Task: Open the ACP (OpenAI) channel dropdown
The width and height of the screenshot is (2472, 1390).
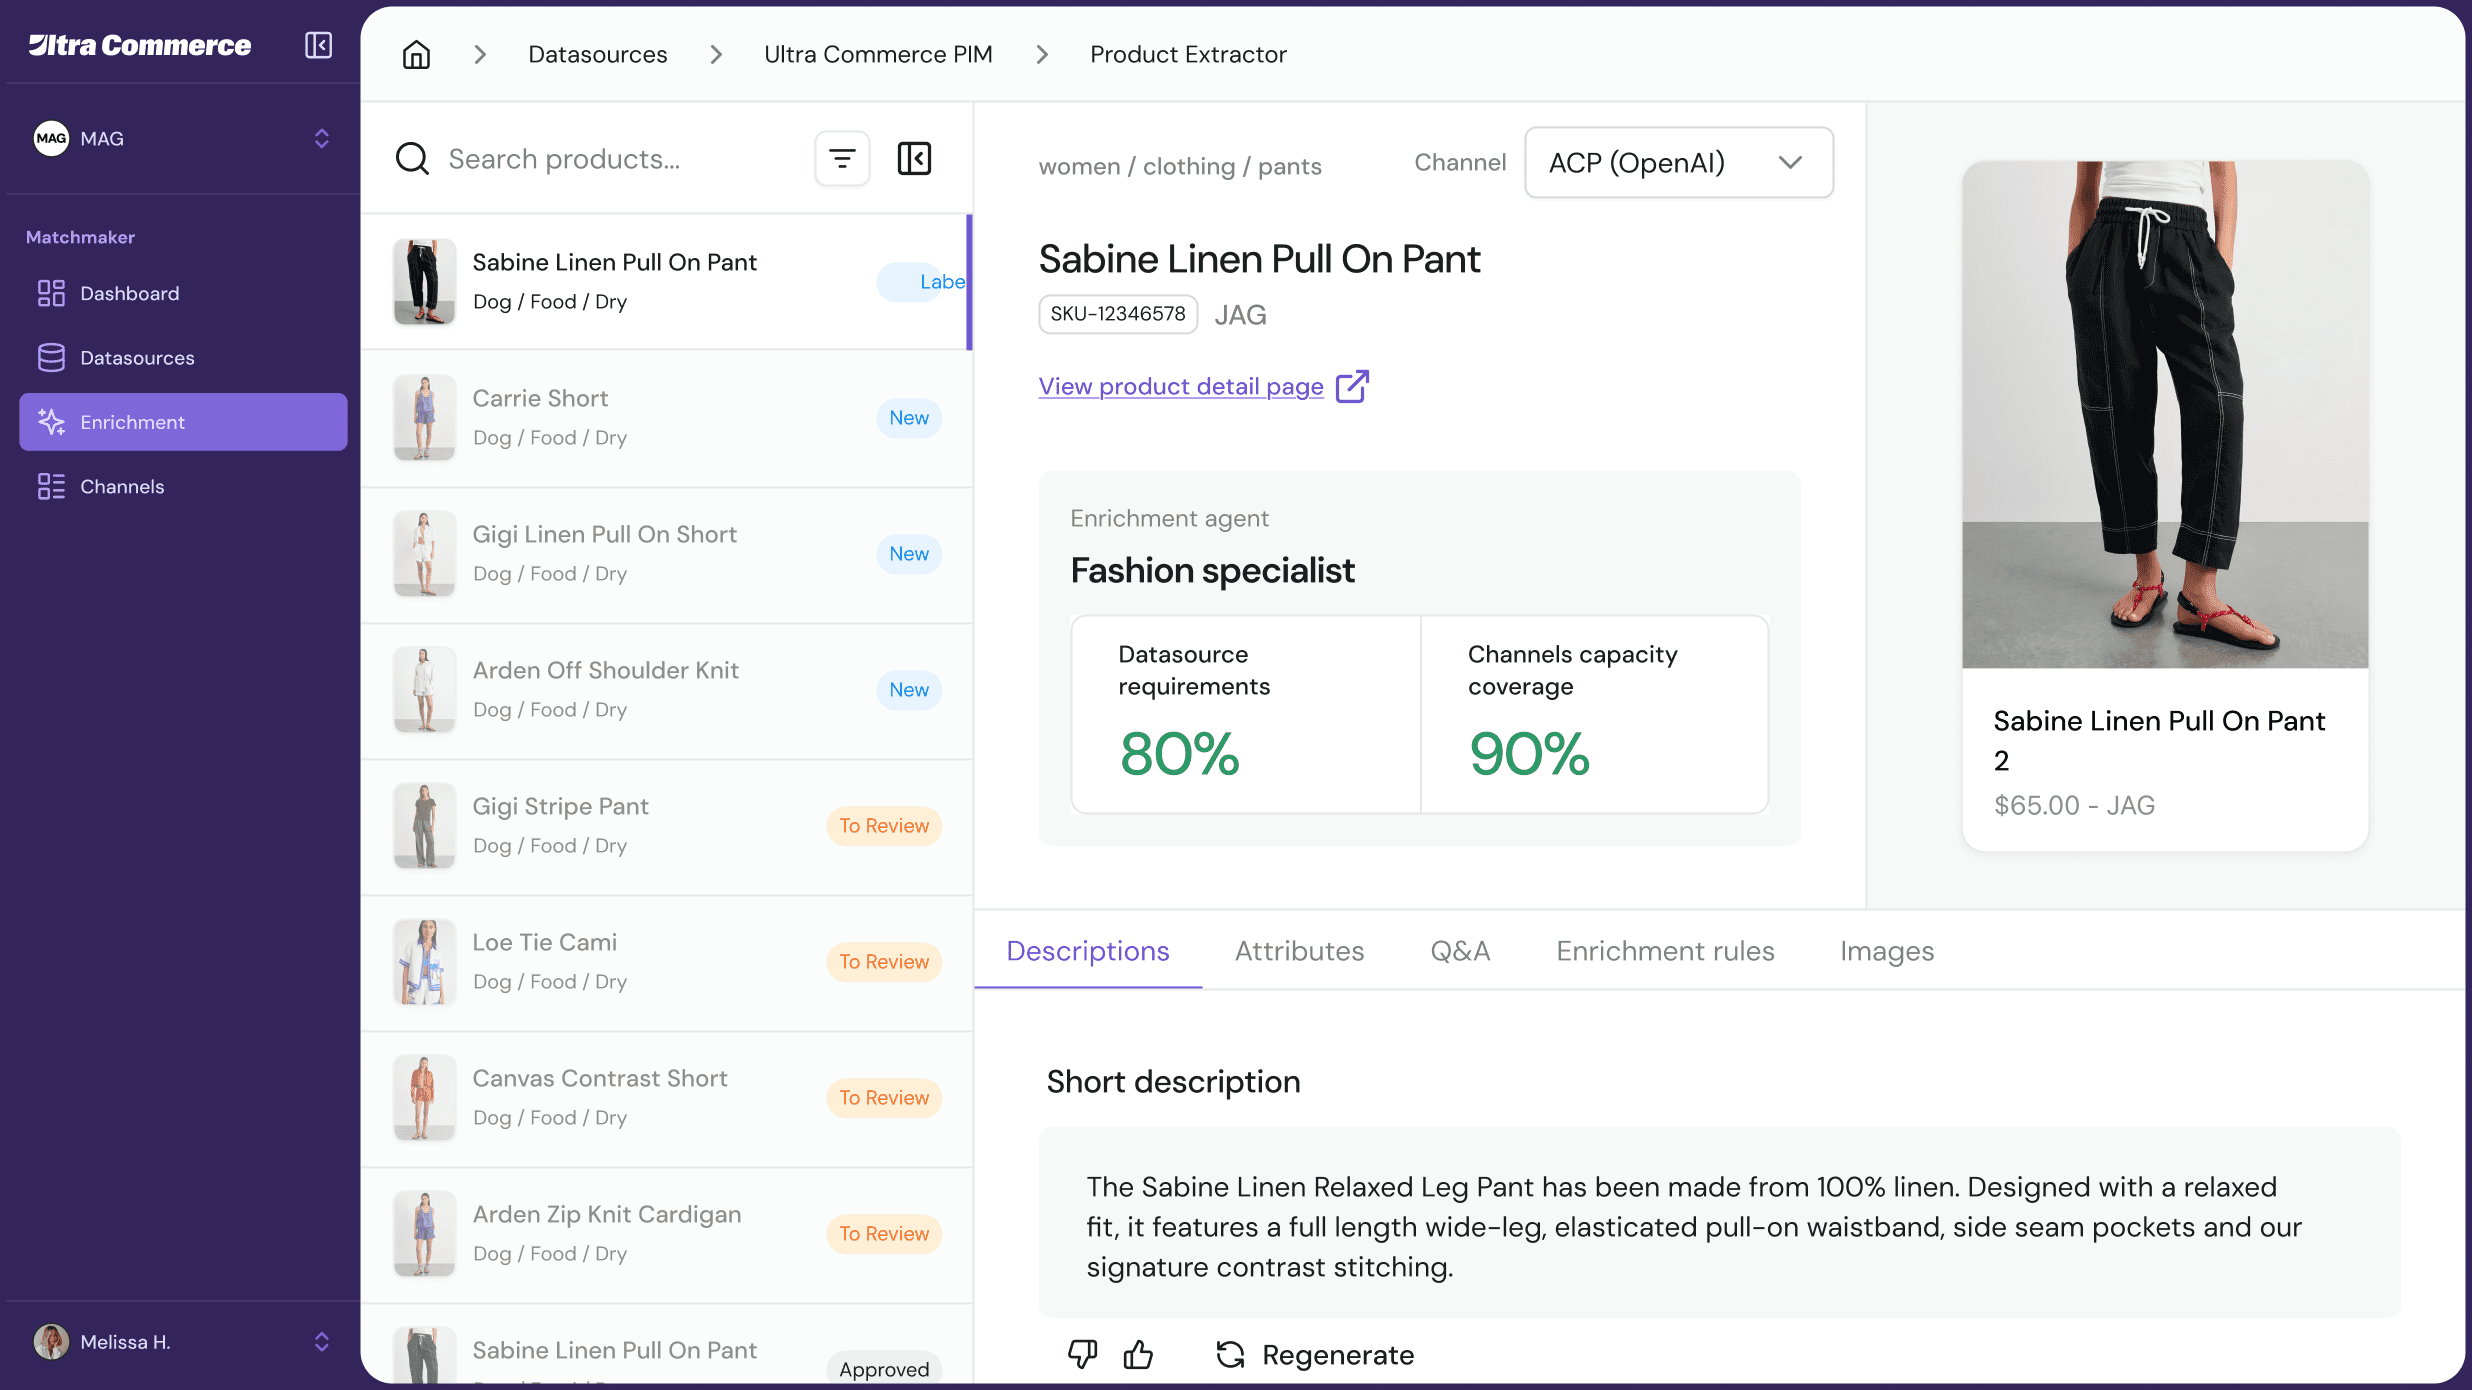Action: click(1678, 162)
